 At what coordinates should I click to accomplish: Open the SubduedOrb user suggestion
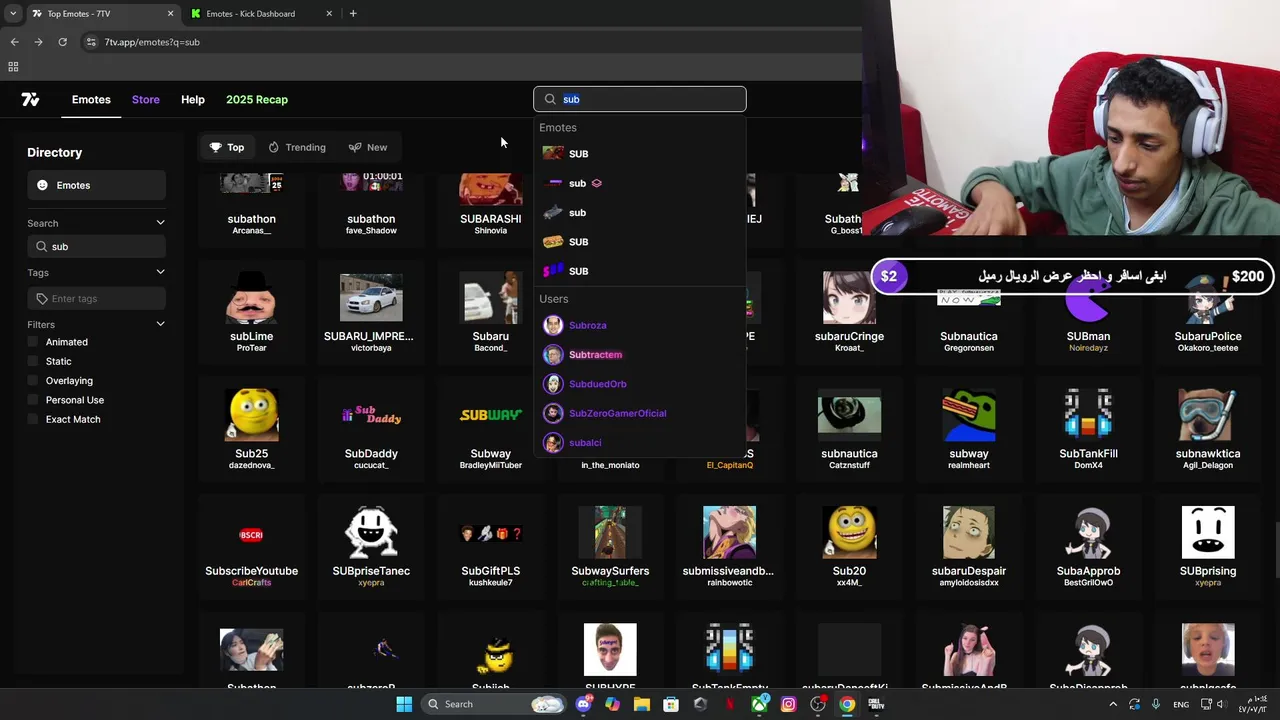pos(640,384)
